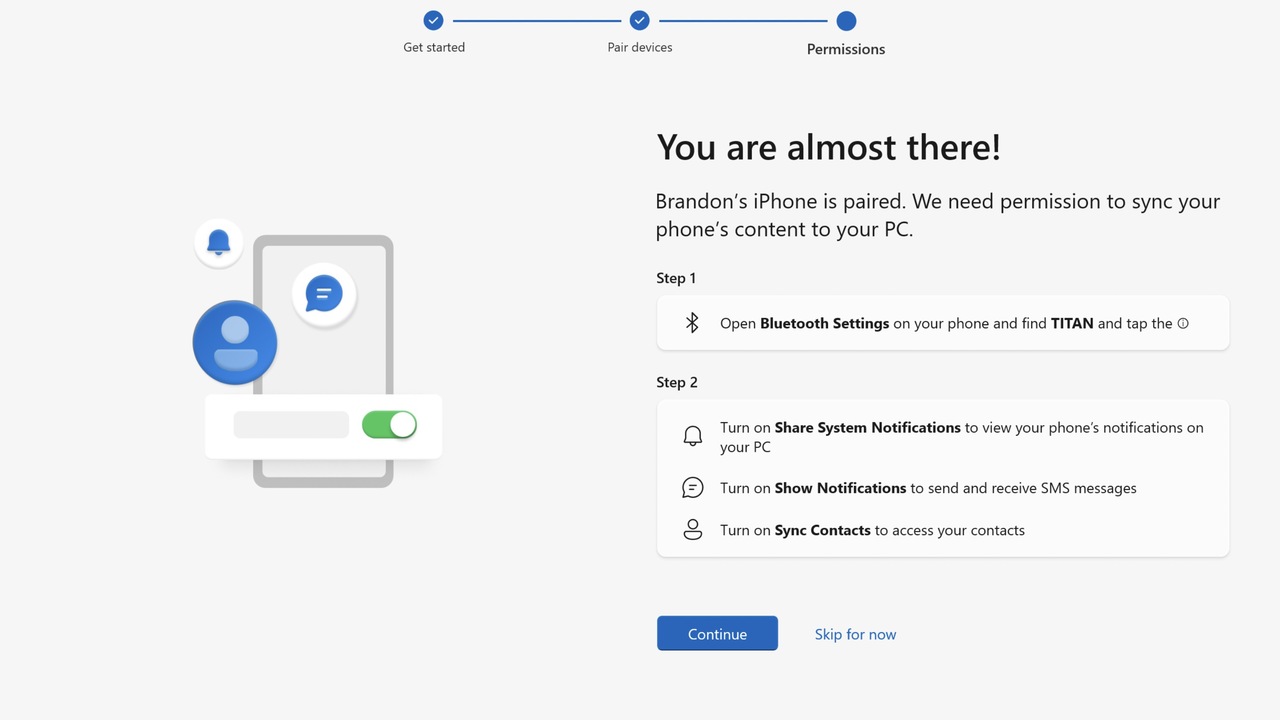Click the Get started step checkmark

(433, 20)
